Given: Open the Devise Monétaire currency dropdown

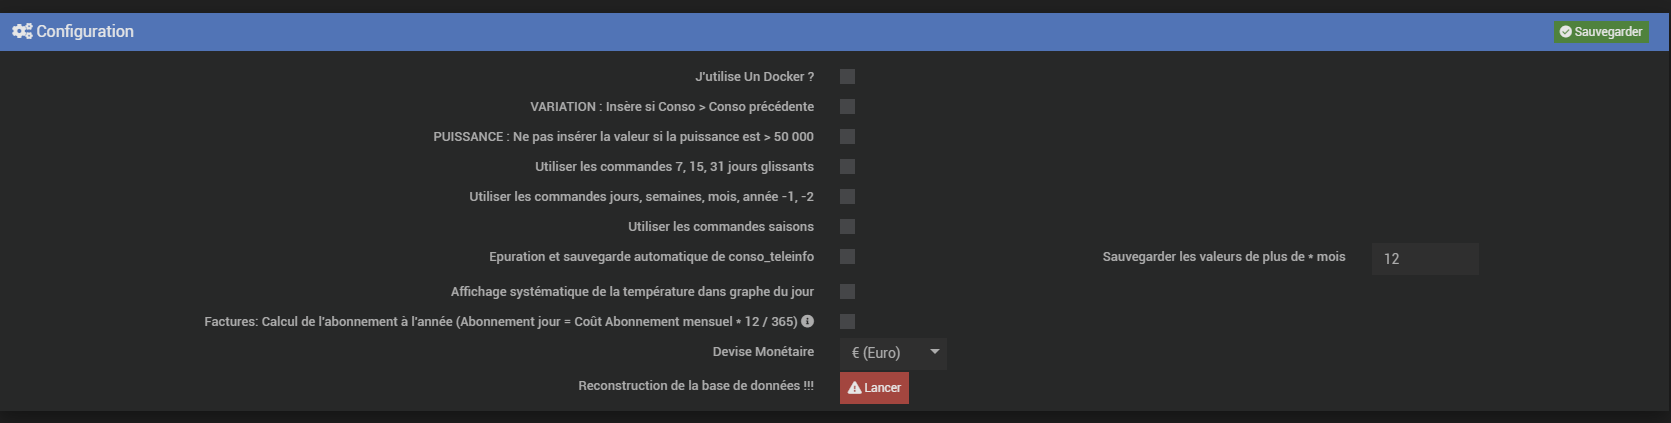Looking at the screenshot, I should (893, 353).
